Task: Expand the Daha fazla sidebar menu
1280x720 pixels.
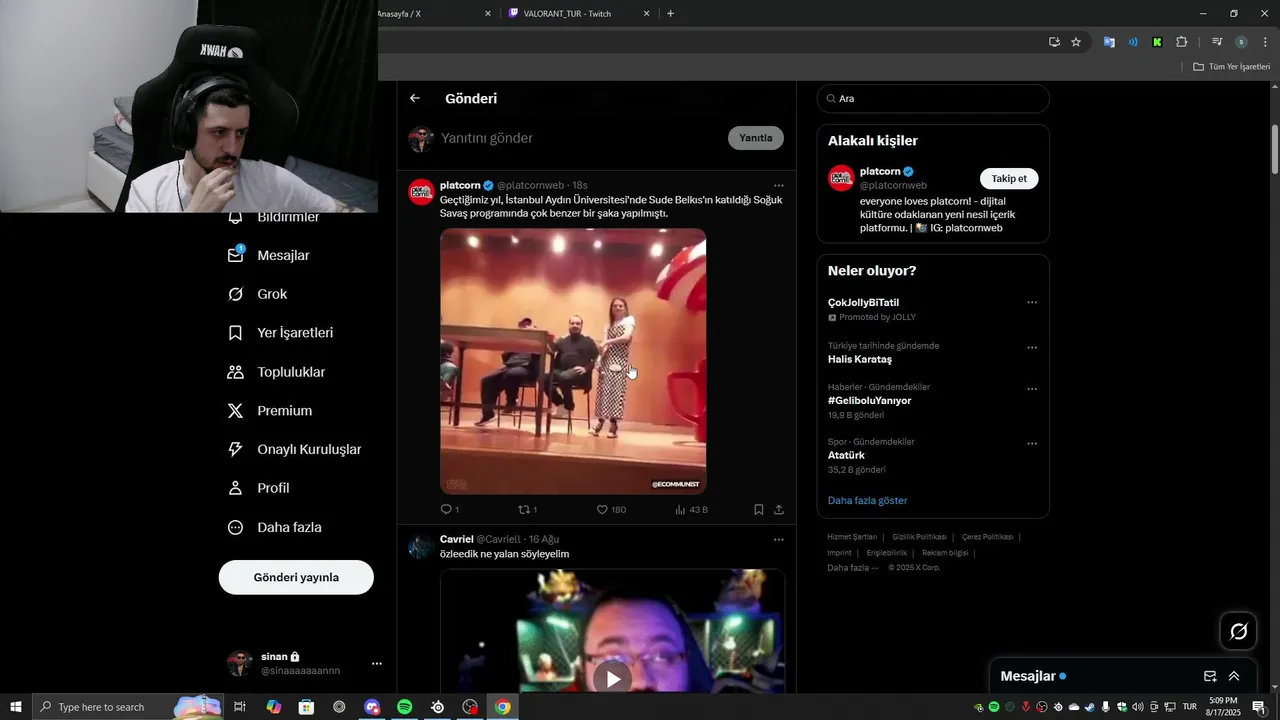Action: pyautogui.click(x=274, y=527)
